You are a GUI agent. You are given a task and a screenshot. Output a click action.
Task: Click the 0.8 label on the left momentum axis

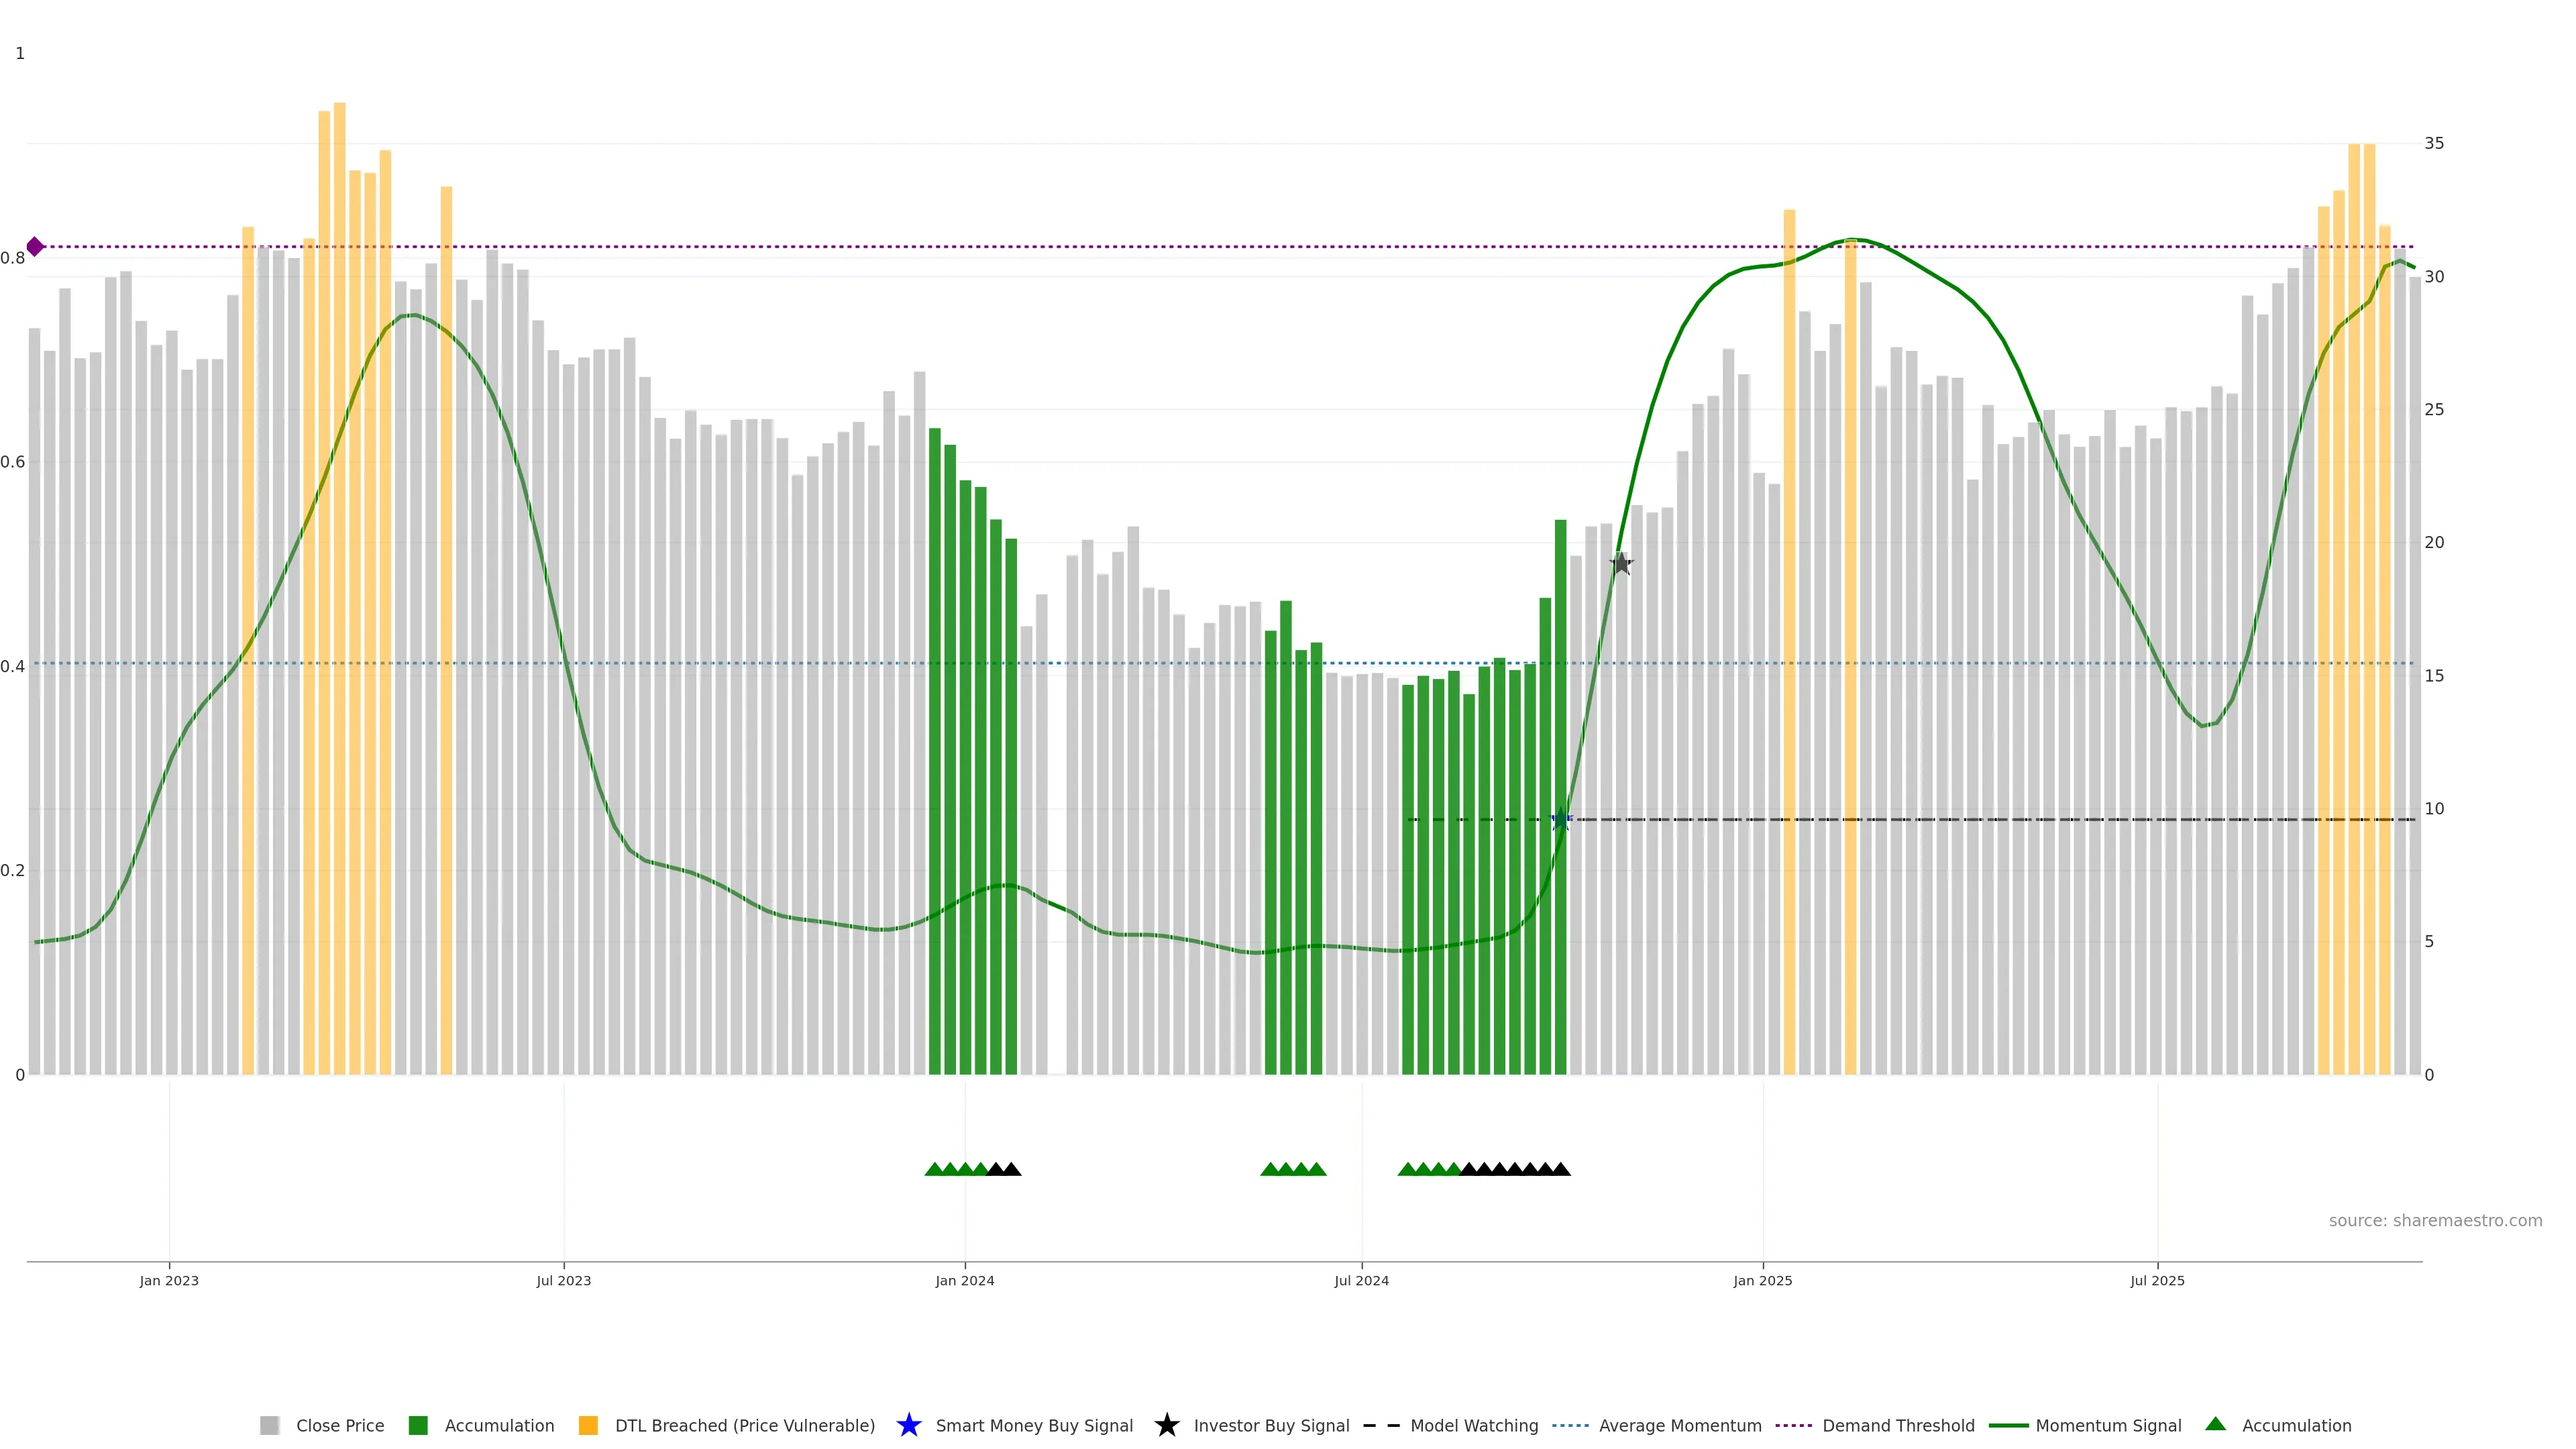coord(13,258)
